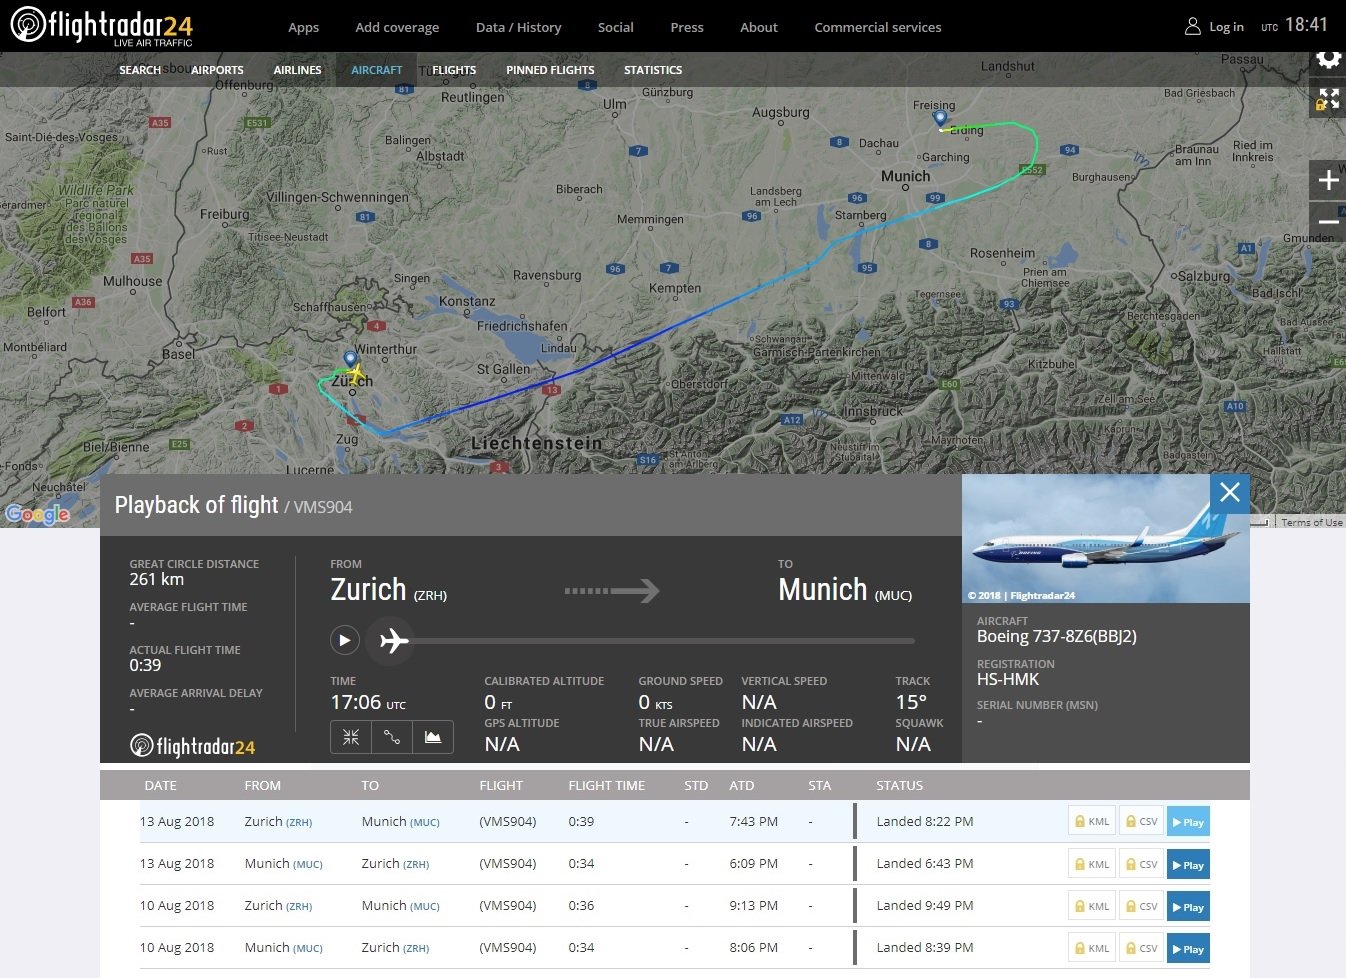Play the 8:06 PM Munich–Zurich flight
The height and width of the screenshot is (978, 1346).
pos(1188,948)
